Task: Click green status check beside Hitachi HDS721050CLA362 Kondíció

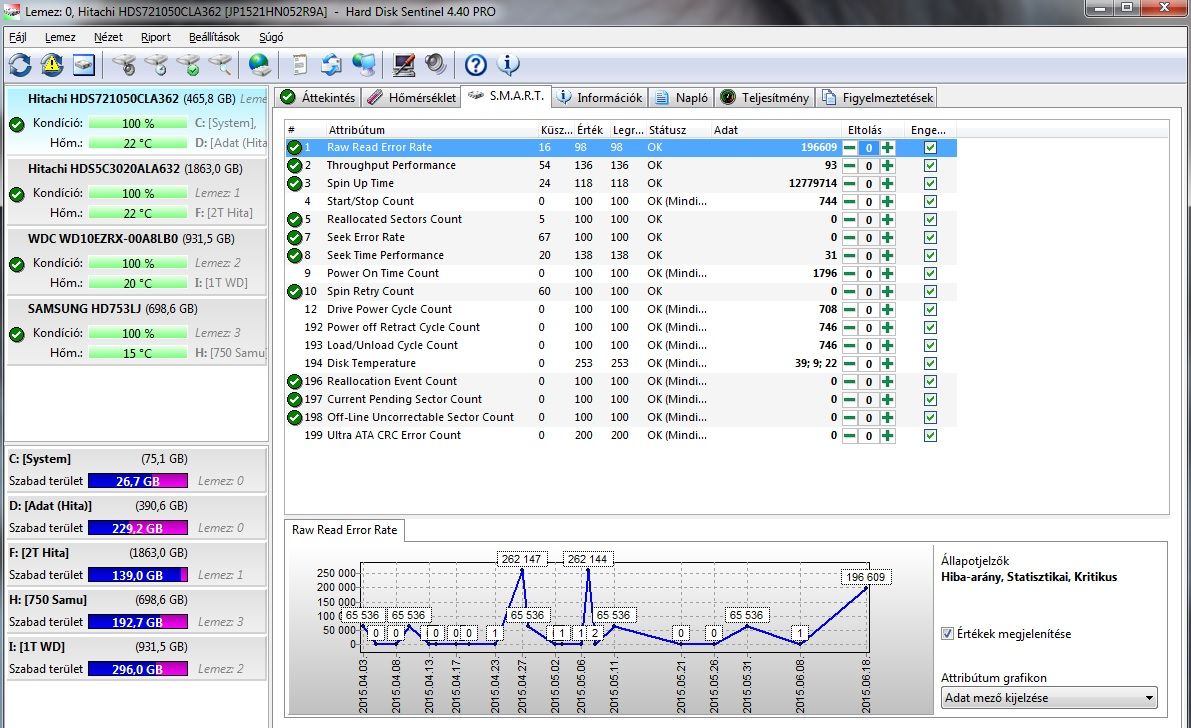Action: (x=17, y=124)
